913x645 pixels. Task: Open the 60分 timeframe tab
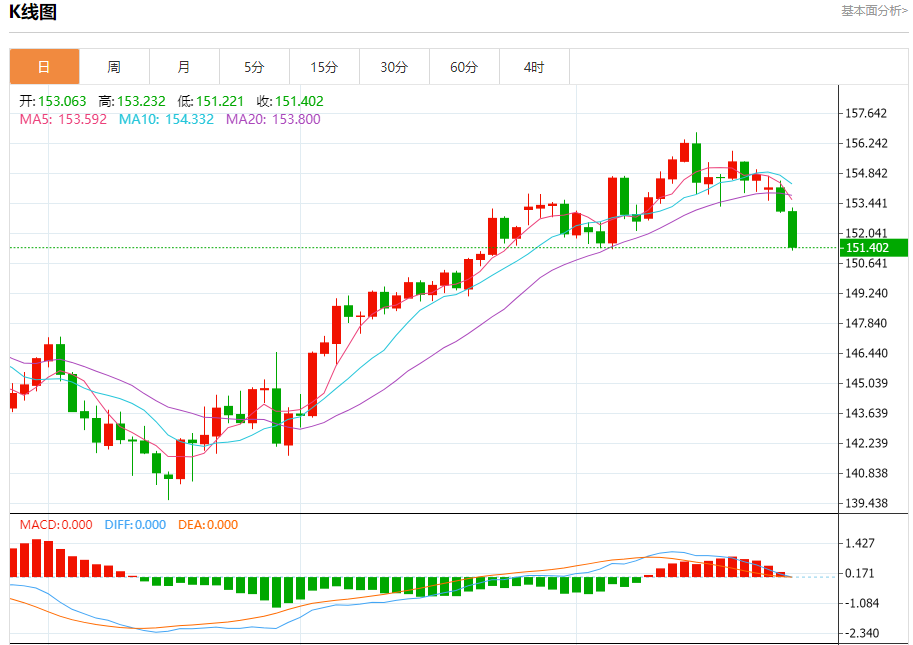464,67
